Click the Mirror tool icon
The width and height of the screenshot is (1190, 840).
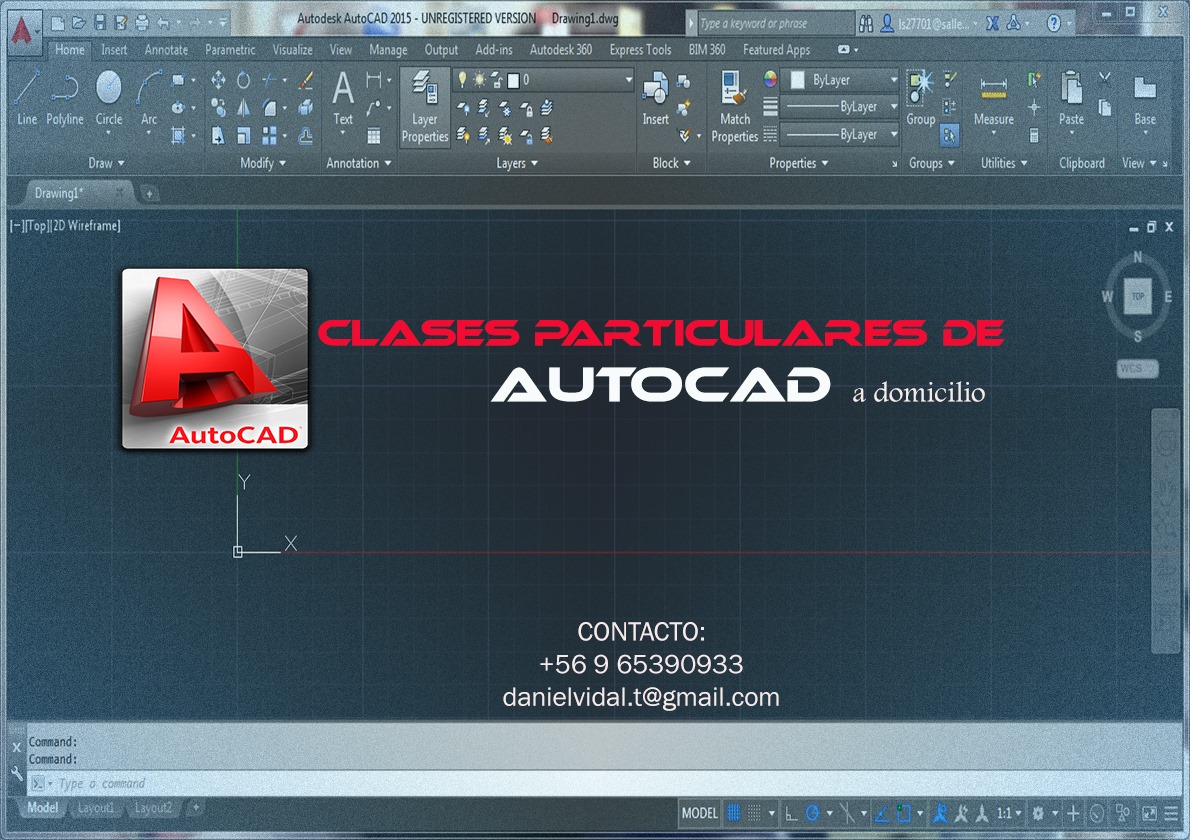point(243,107)
